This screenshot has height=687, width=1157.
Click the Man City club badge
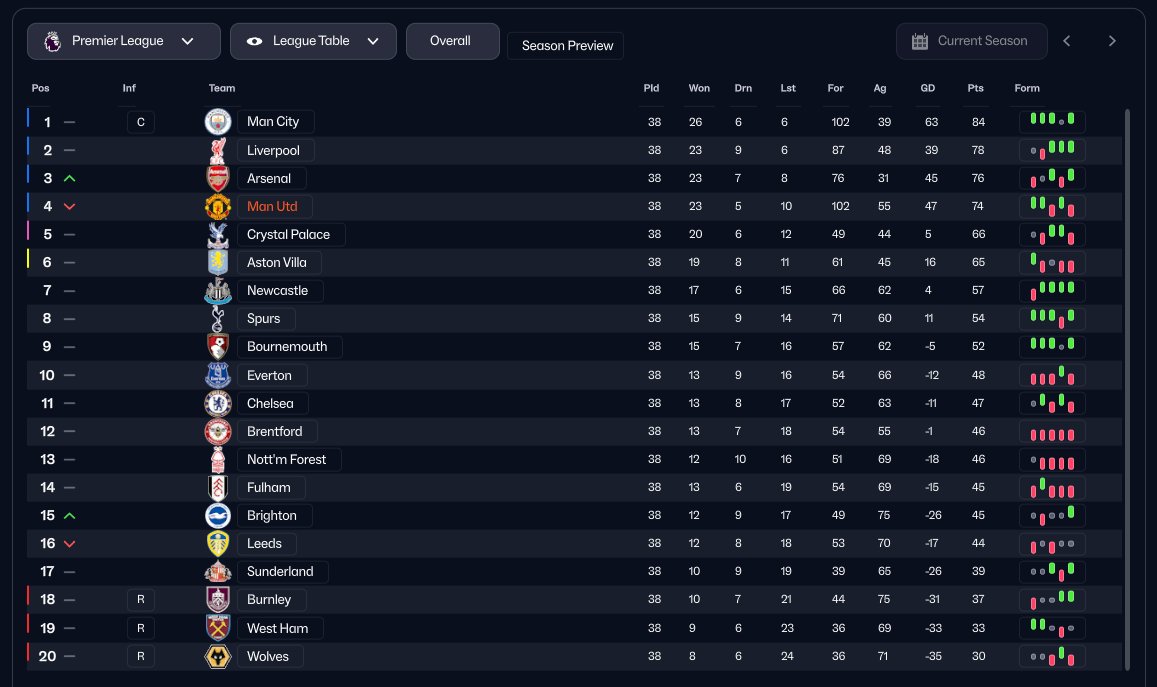pos(218,122)
